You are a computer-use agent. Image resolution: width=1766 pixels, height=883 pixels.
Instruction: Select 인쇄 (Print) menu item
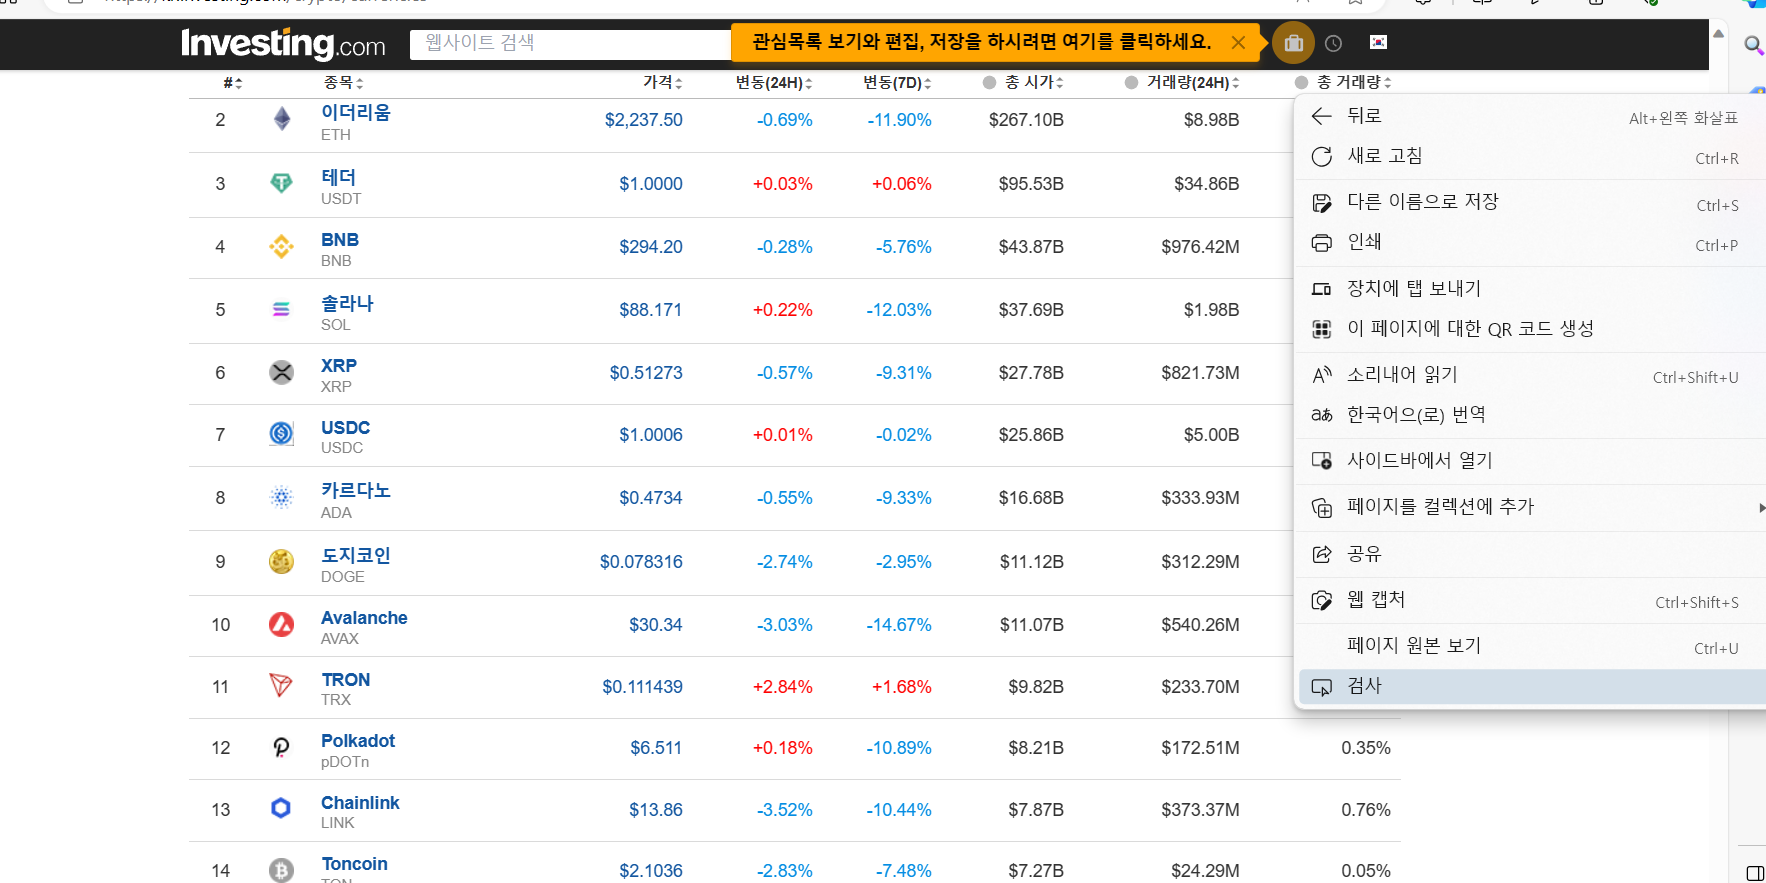(x=1530, y=242)
